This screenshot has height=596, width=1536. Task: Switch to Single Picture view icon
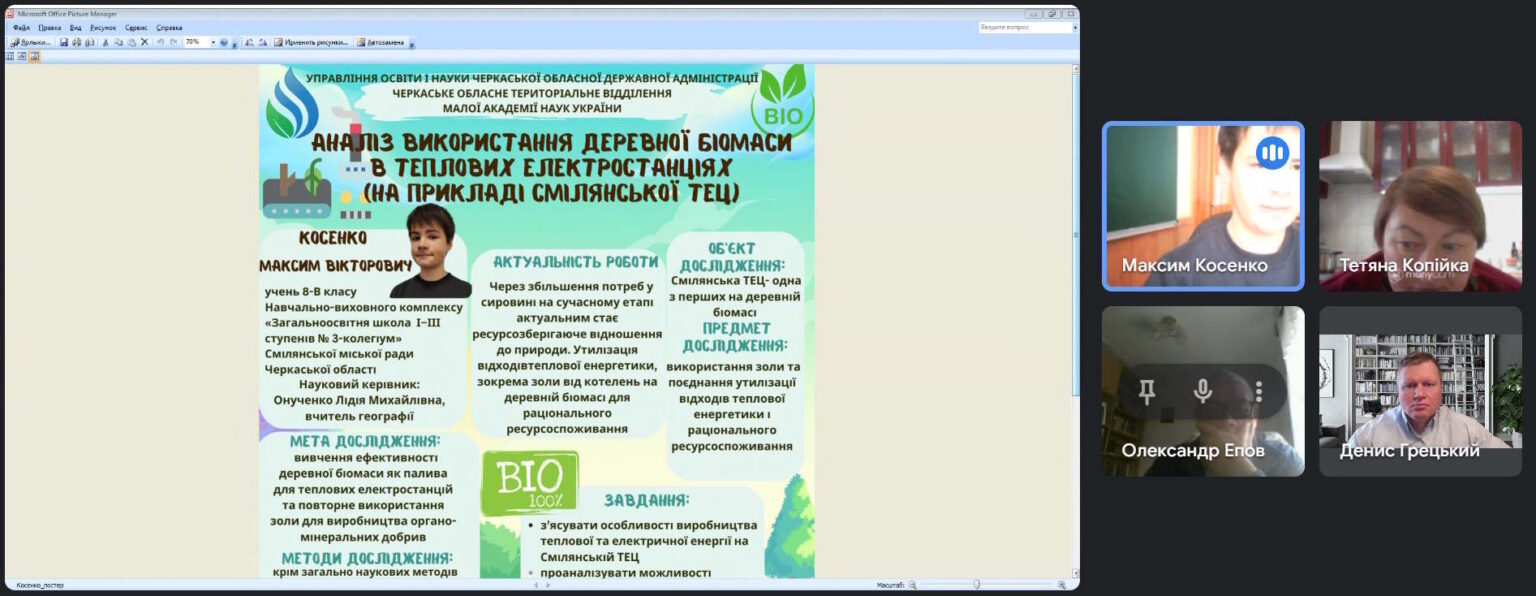[34, 56]
